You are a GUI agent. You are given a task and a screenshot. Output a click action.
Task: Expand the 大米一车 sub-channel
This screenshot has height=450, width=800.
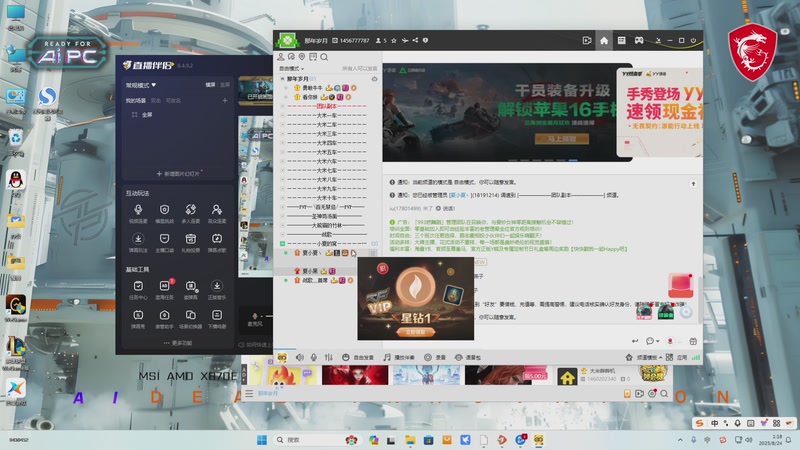tap(283, 115)
